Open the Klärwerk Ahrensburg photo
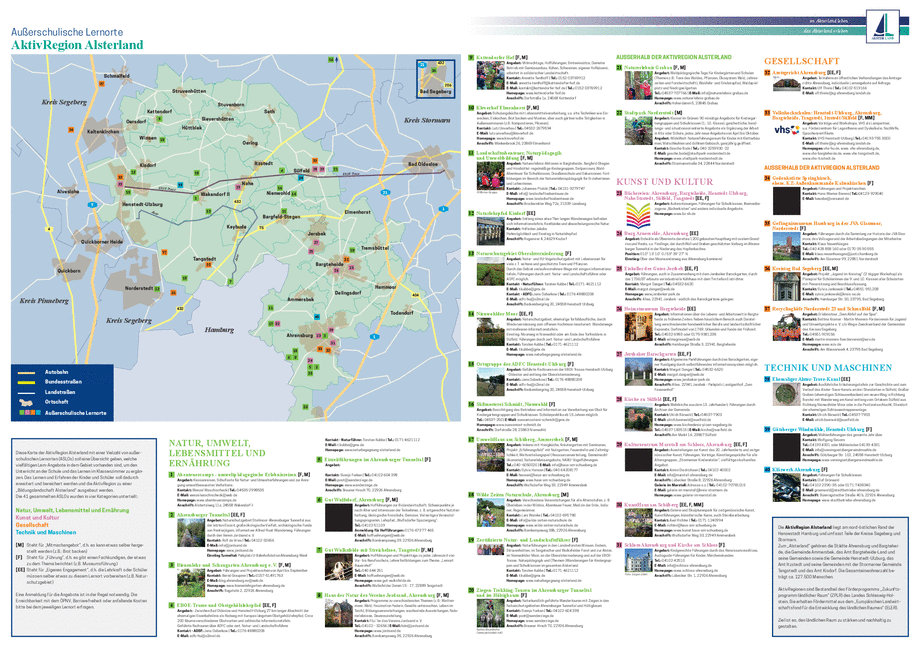The width and height of the screenshot is (920, 651). [x=786, y=487]
